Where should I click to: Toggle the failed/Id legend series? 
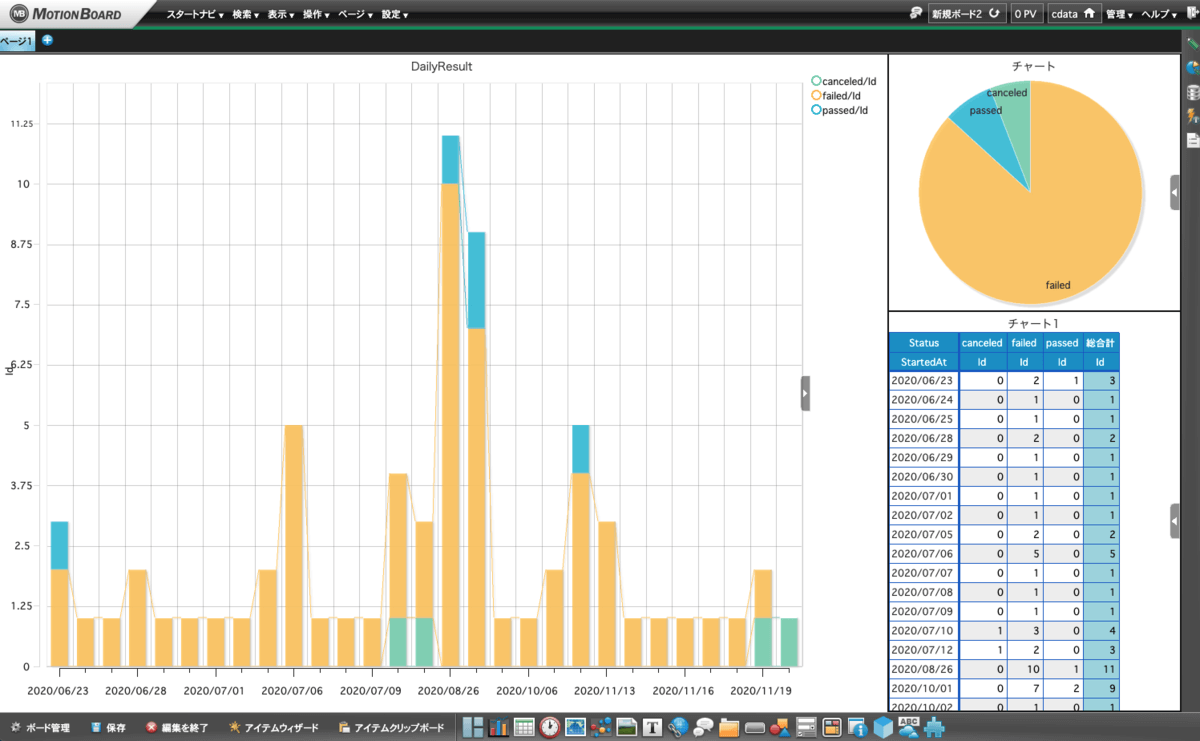(x=843, y=95)
